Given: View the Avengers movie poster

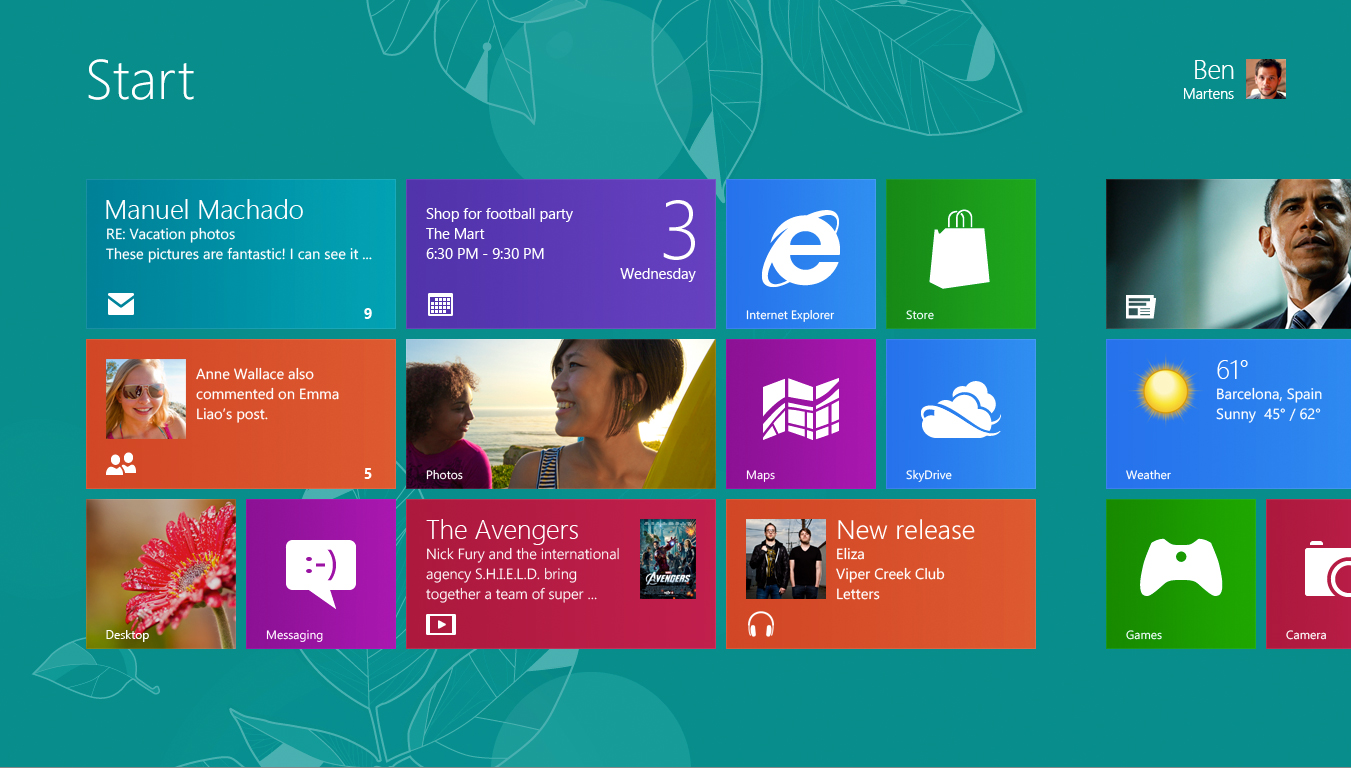Looking at the screenshot, I should (667, 560).
